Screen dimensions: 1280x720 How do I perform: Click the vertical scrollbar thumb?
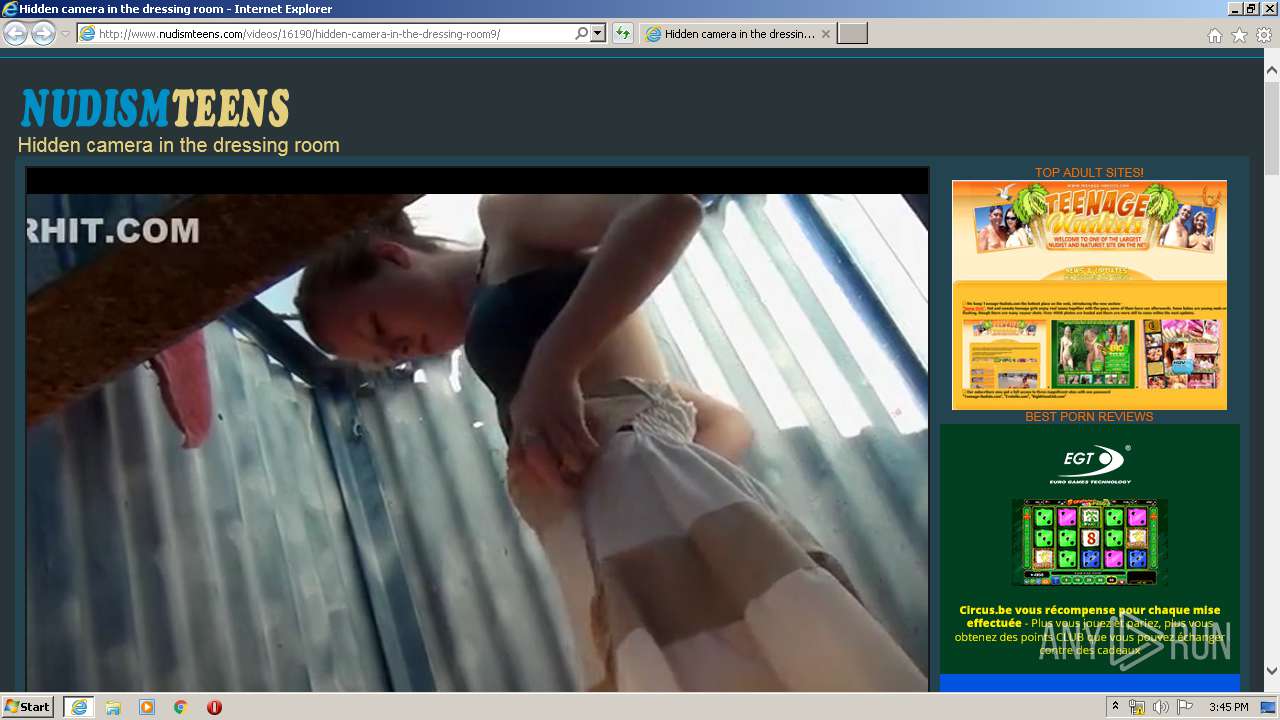[1272, 127]
